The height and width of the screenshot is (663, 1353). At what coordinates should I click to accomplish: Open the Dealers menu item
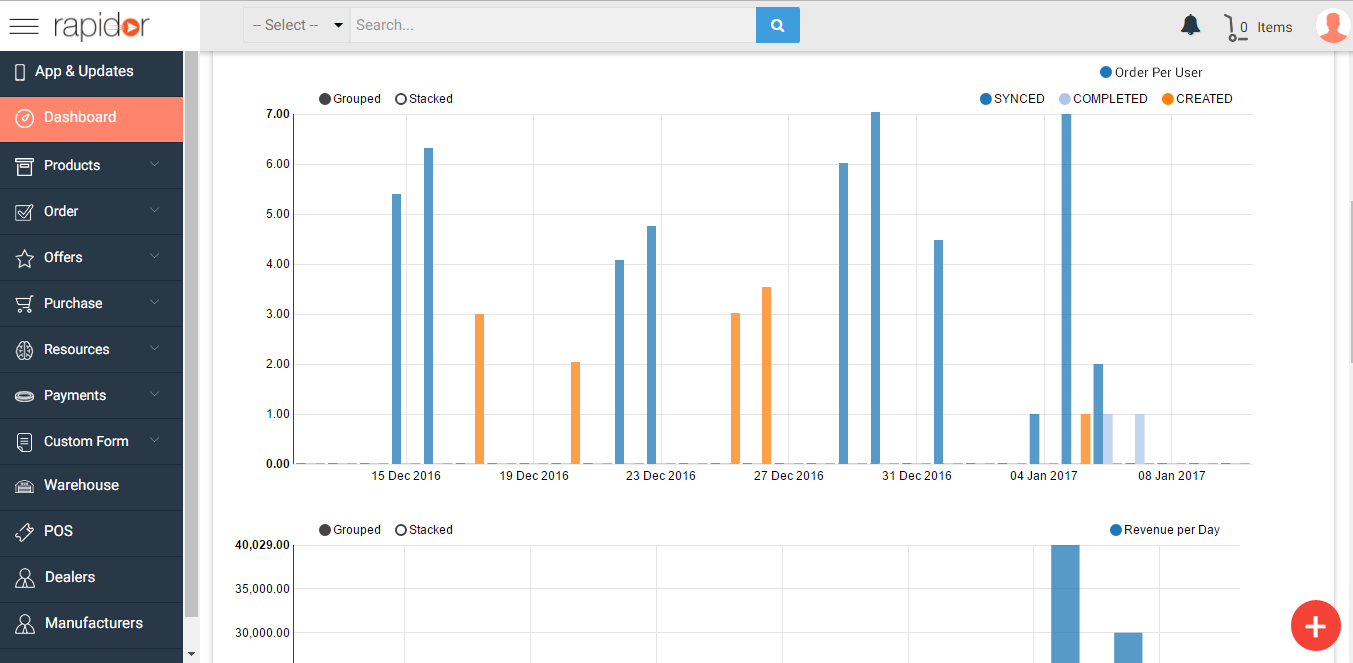pos(70,577)
